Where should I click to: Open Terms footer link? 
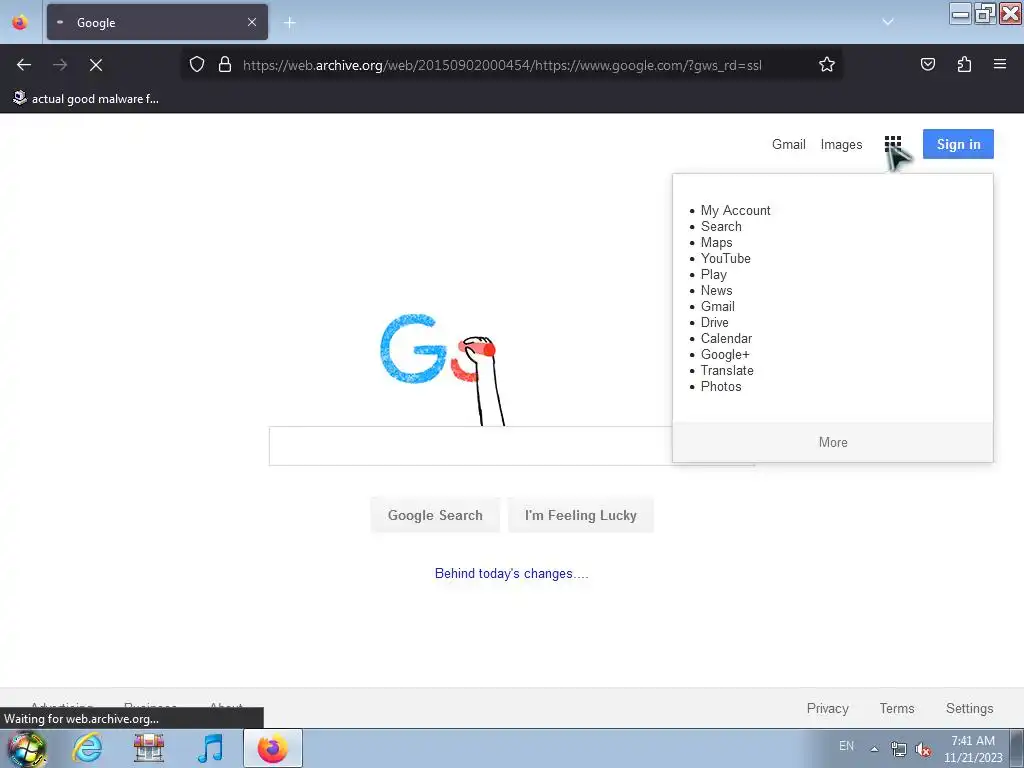pos(897,709)
